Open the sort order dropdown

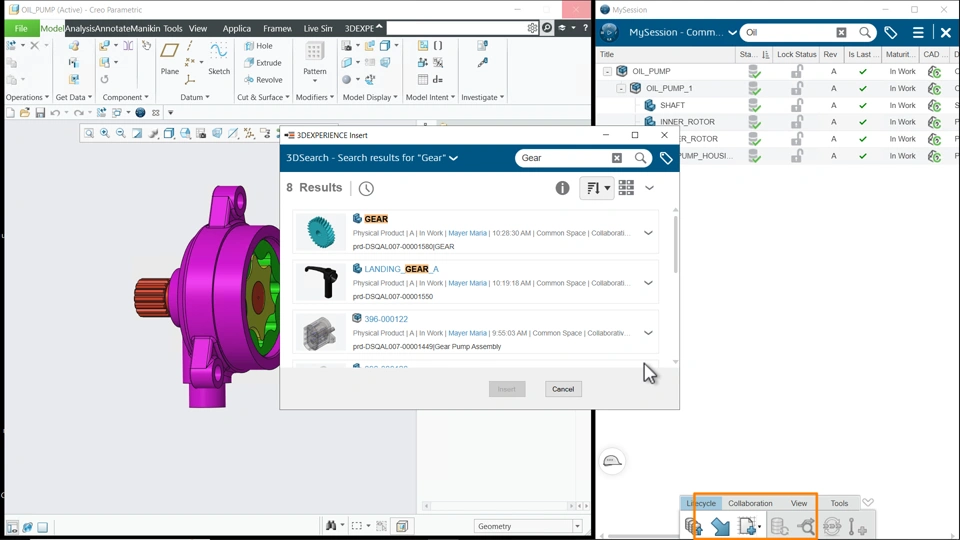point(597,188)
